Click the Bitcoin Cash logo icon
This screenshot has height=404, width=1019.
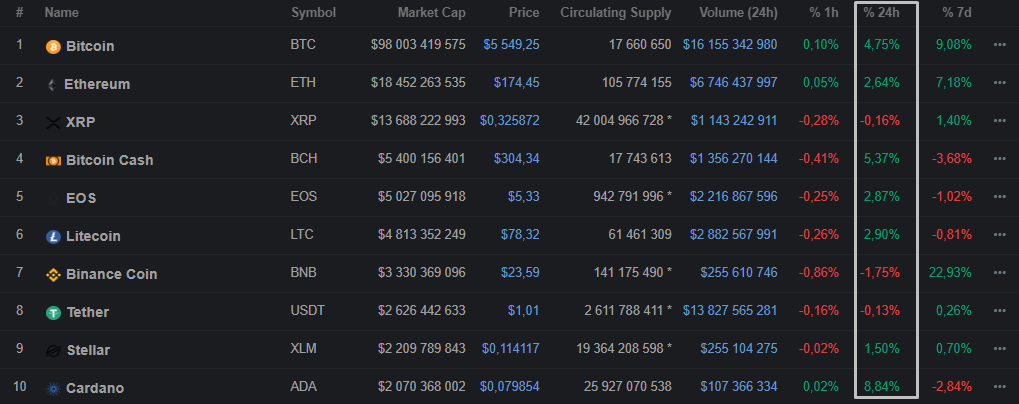(53, 161)
